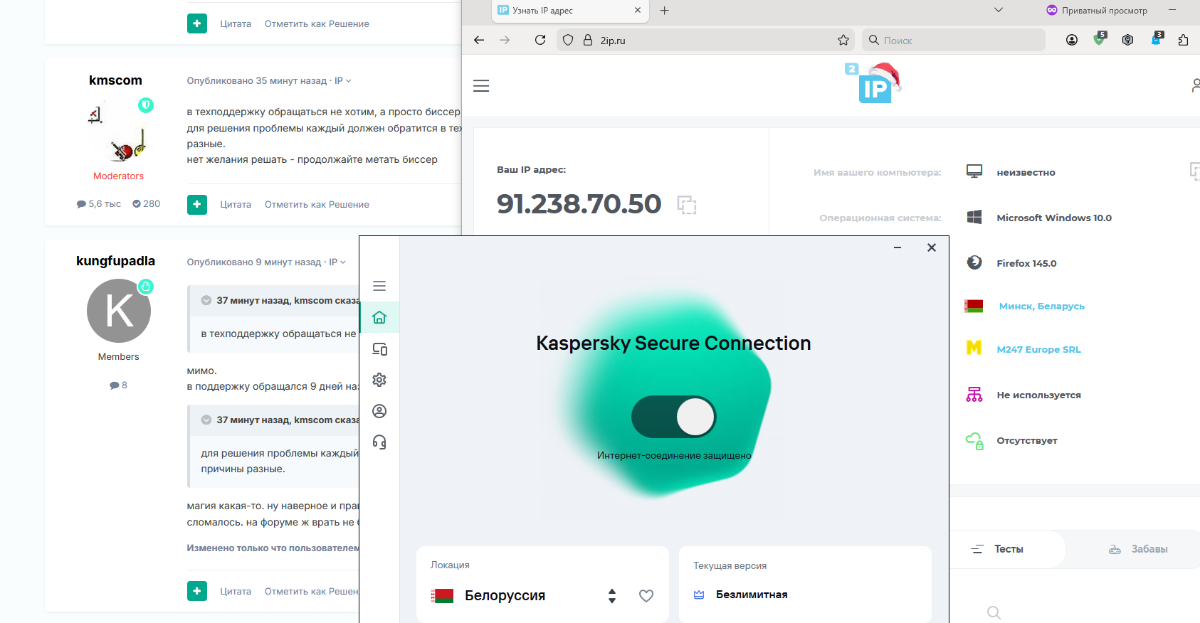Reload the 2ip.ru page
Screen dimensions: 1200x623
click(x=540, y=40)
